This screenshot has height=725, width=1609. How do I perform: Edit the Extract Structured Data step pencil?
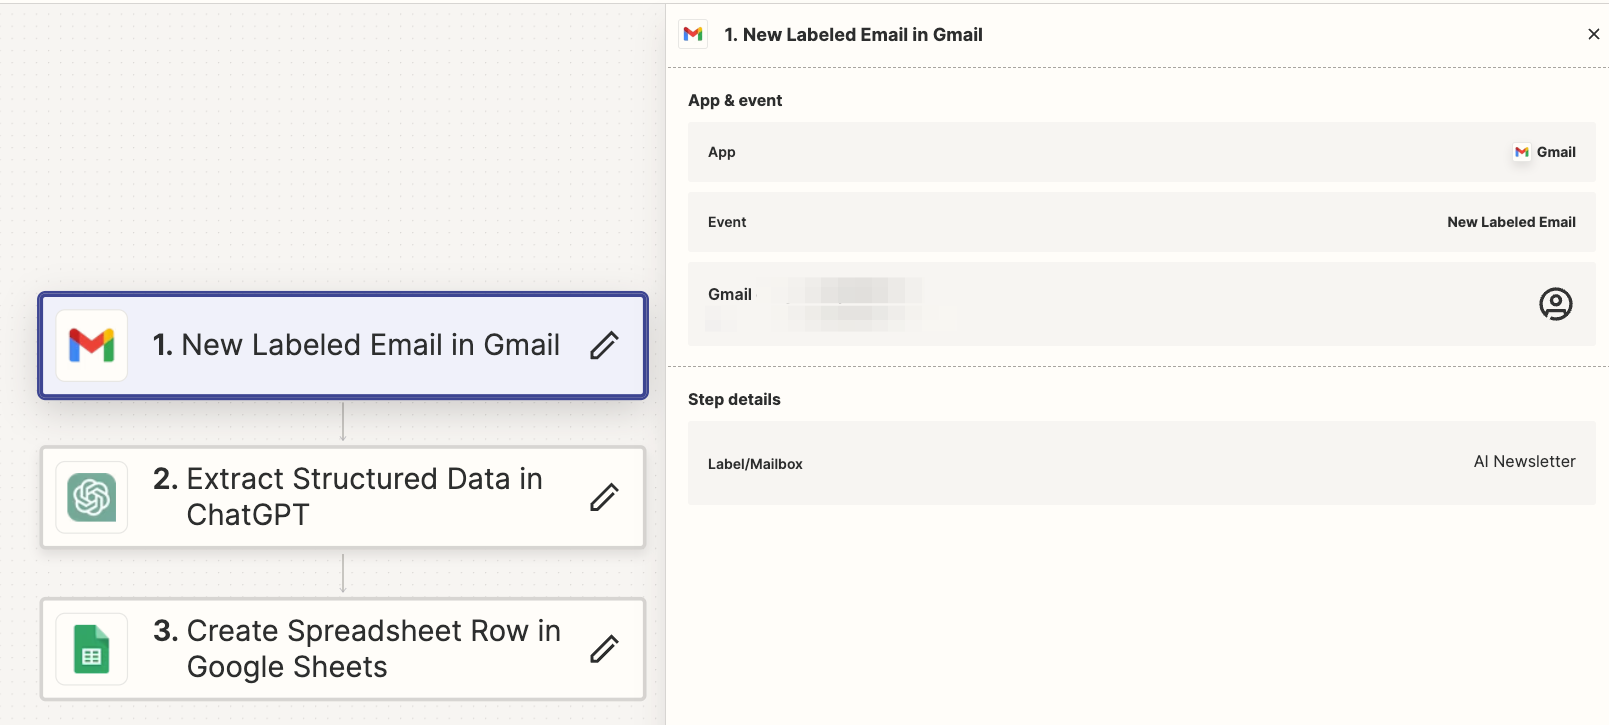pos(604,497)
